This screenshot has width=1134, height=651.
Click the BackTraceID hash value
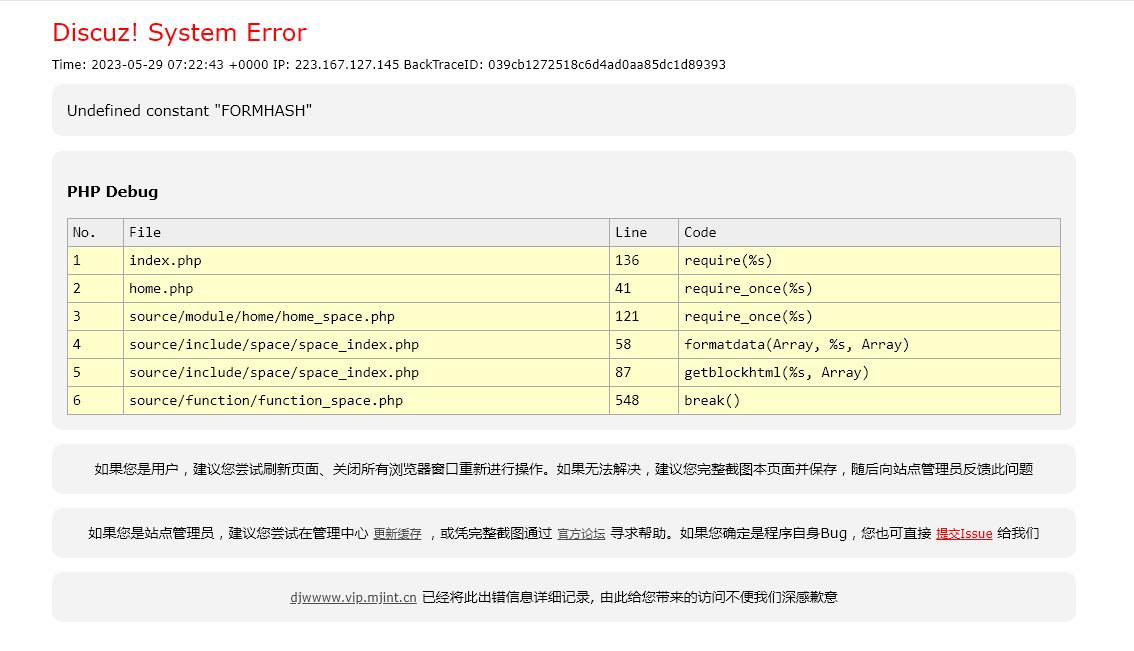coord(606,65)
